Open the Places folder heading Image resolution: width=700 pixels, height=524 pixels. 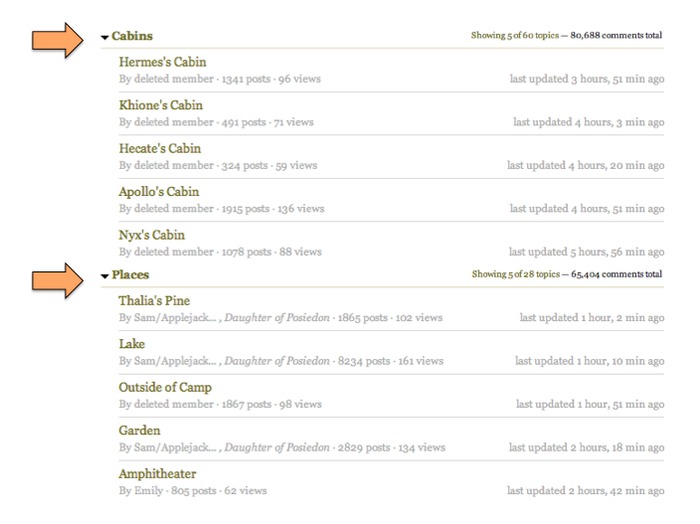(130, 274)
